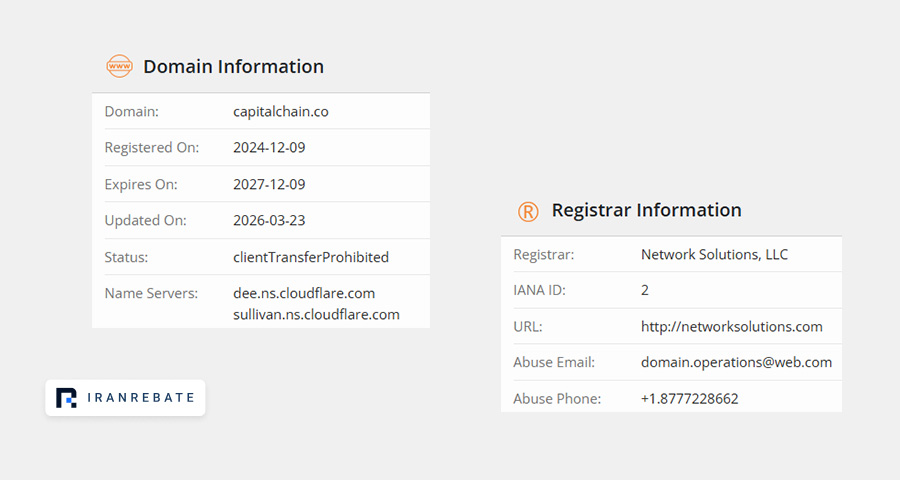Image resolution: width=900 pixels, height=480 pixels.
Task: Open the http://networksolutions.com URL
Action: [731, 326]
